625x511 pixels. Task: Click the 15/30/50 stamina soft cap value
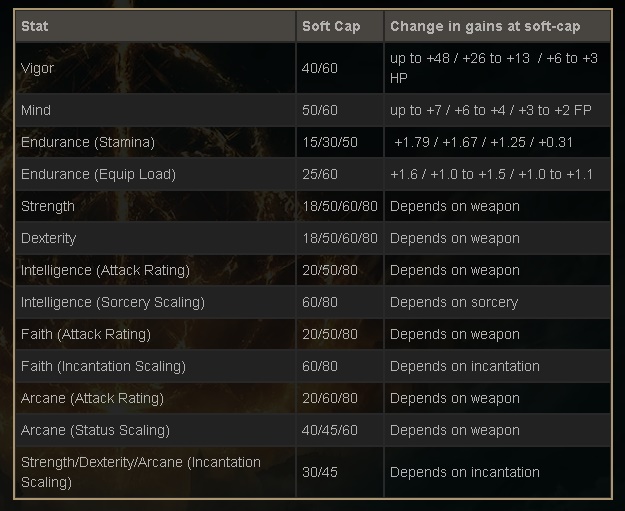pyautogui.click(x=330, y=142)
